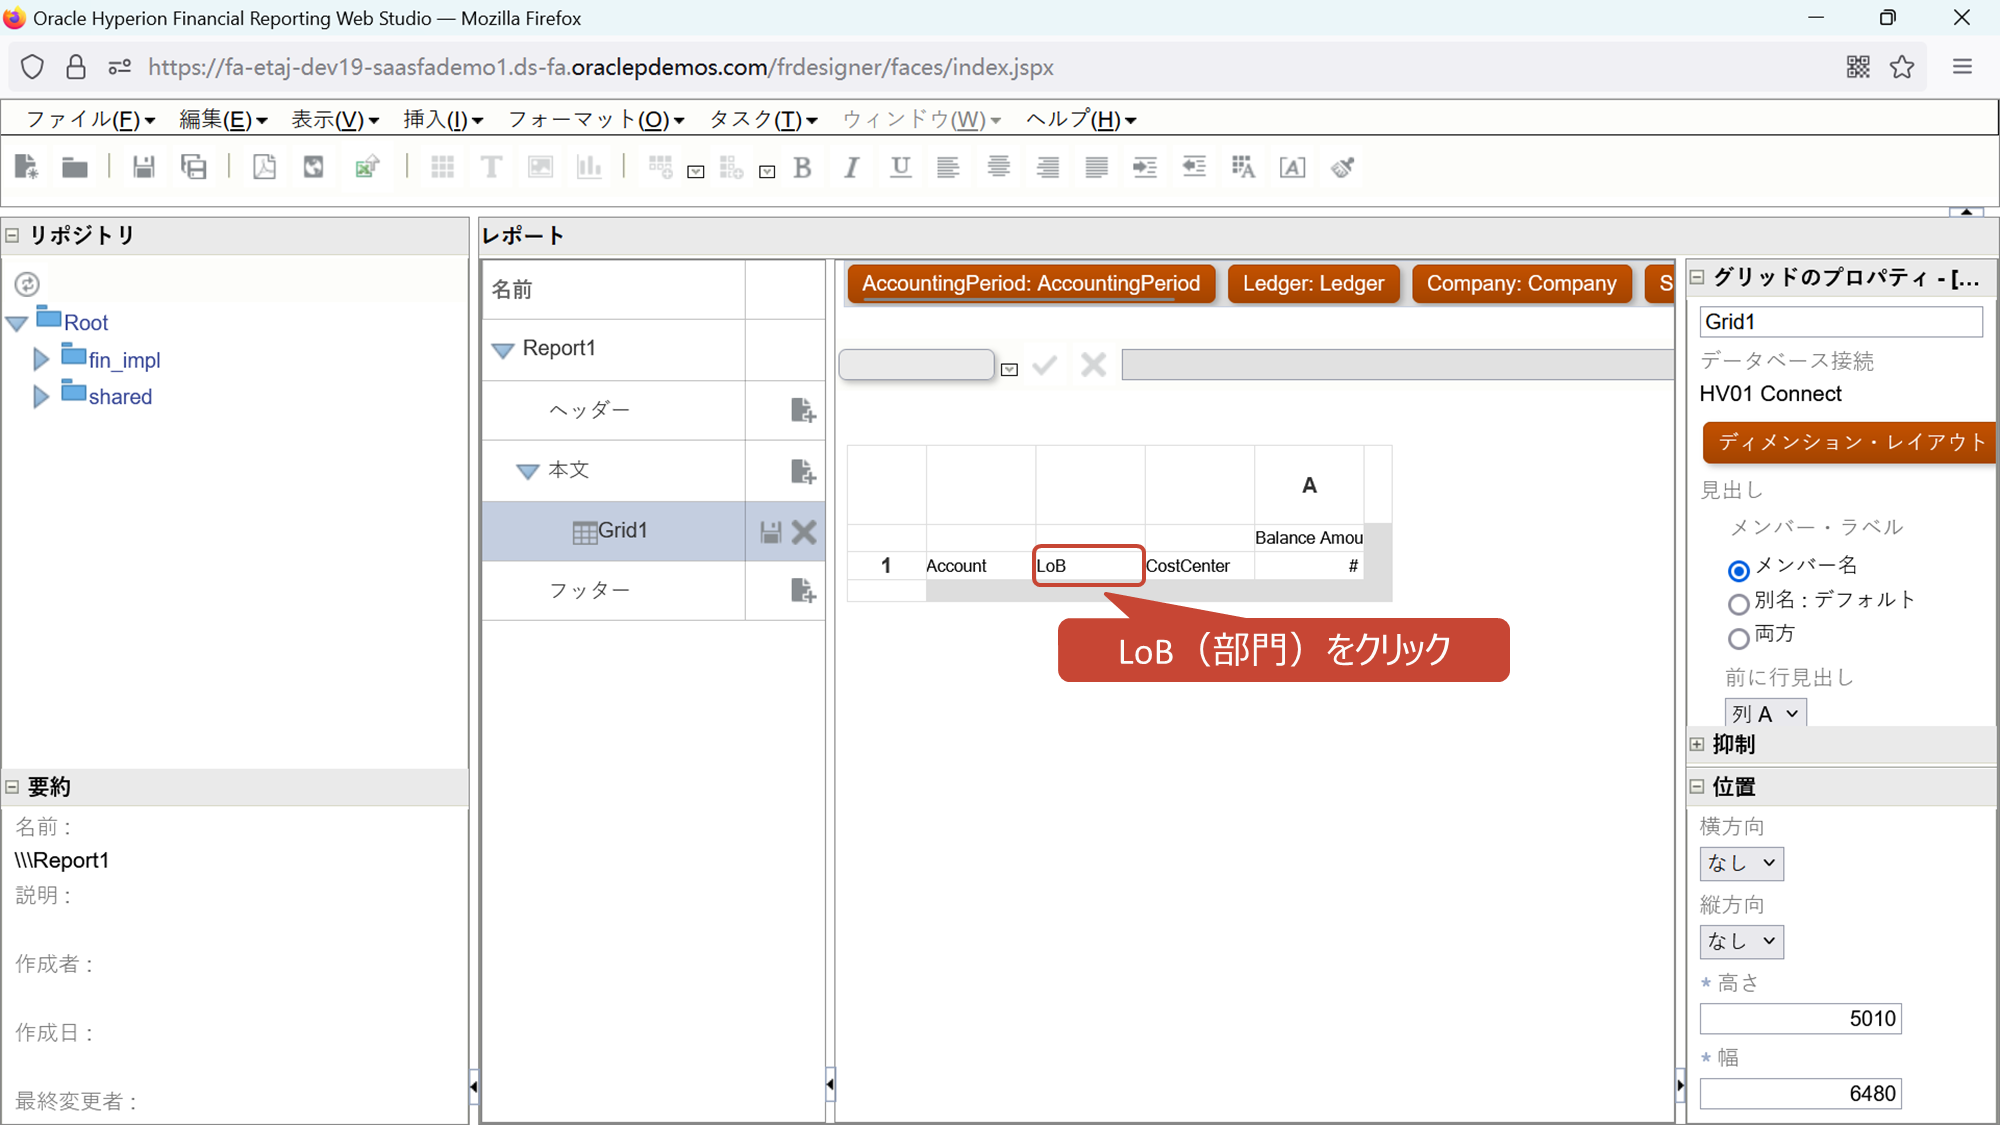The image size is (2000, 1125).
Task: Click the Export to Excel icon
Action: pos(367,167)
